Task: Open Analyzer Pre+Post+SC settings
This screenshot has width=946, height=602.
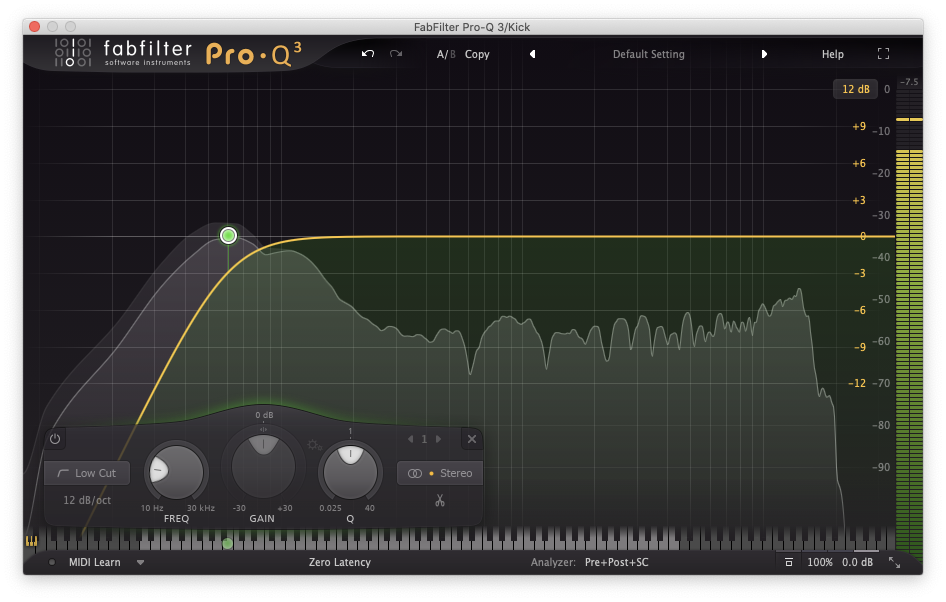Action: point(617,562)
